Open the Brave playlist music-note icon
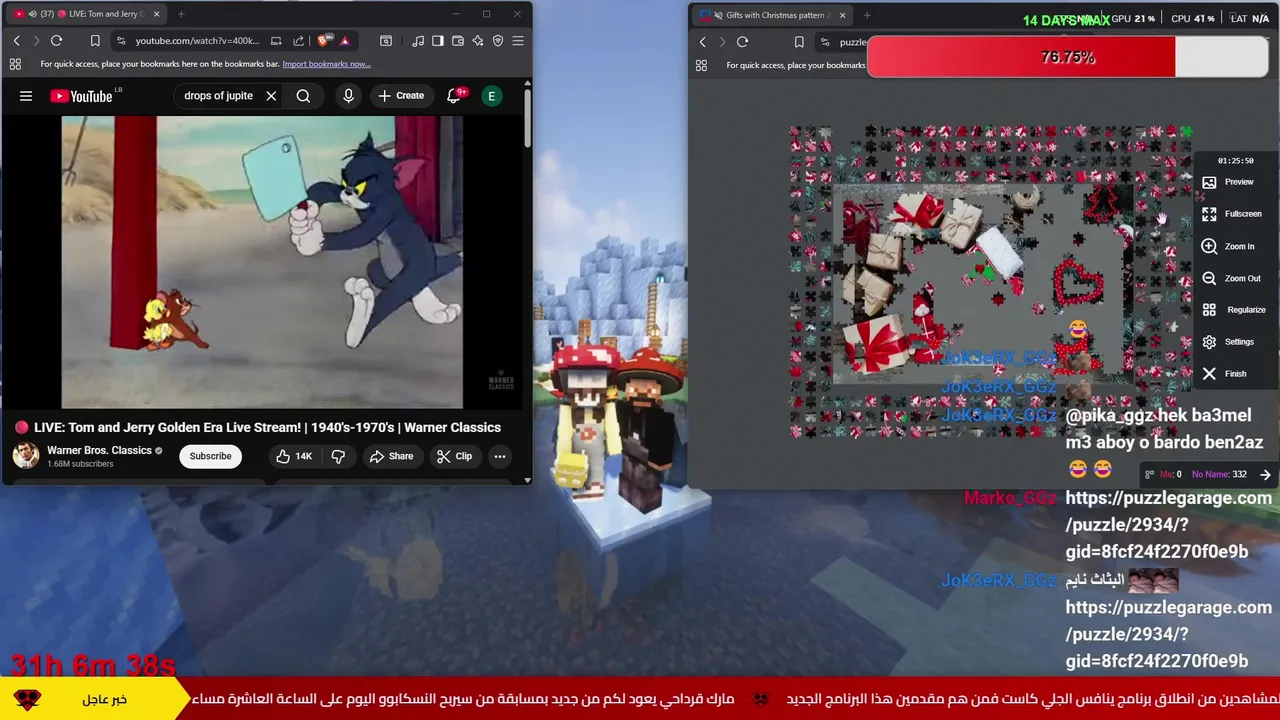 (418, 41)
